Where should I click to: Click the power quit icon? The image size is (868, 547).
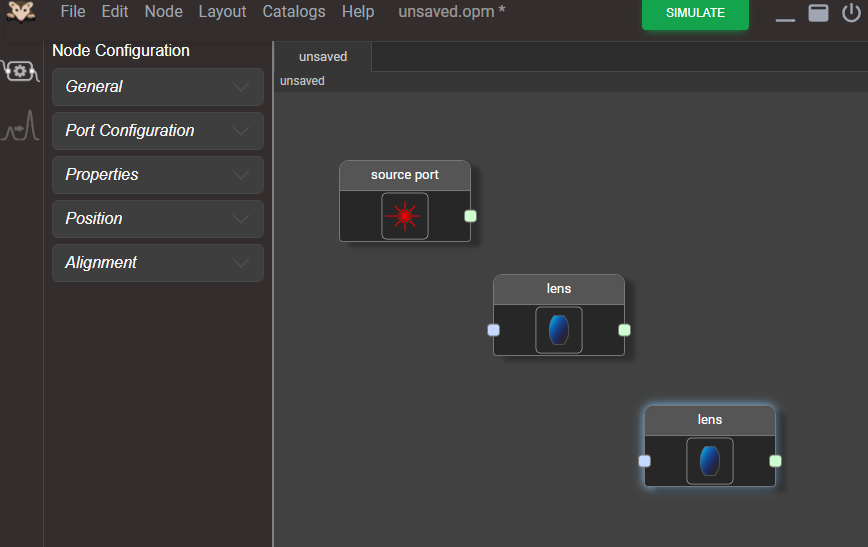point(851,13)
